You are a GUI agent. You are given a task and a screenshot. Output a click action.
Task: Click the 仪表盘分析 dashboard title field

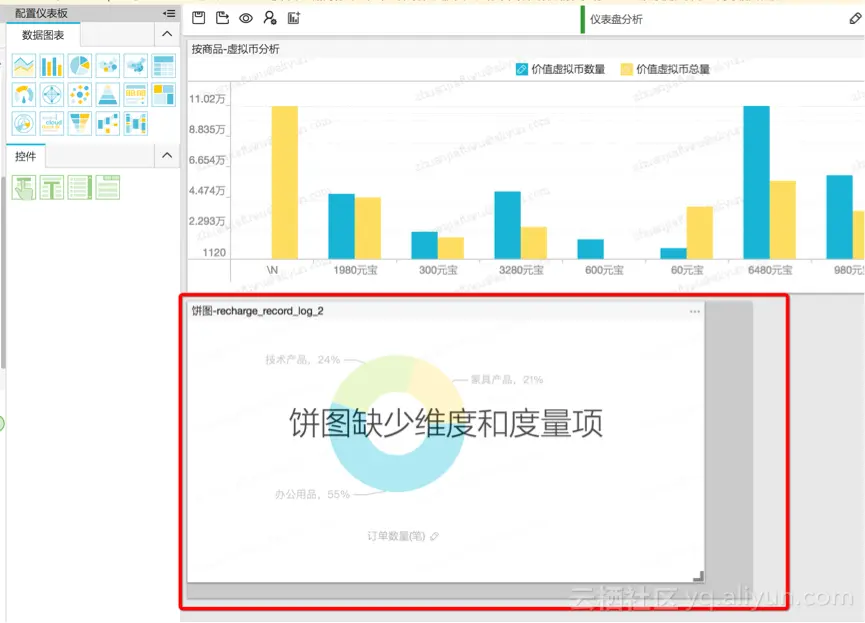(616, 19)
